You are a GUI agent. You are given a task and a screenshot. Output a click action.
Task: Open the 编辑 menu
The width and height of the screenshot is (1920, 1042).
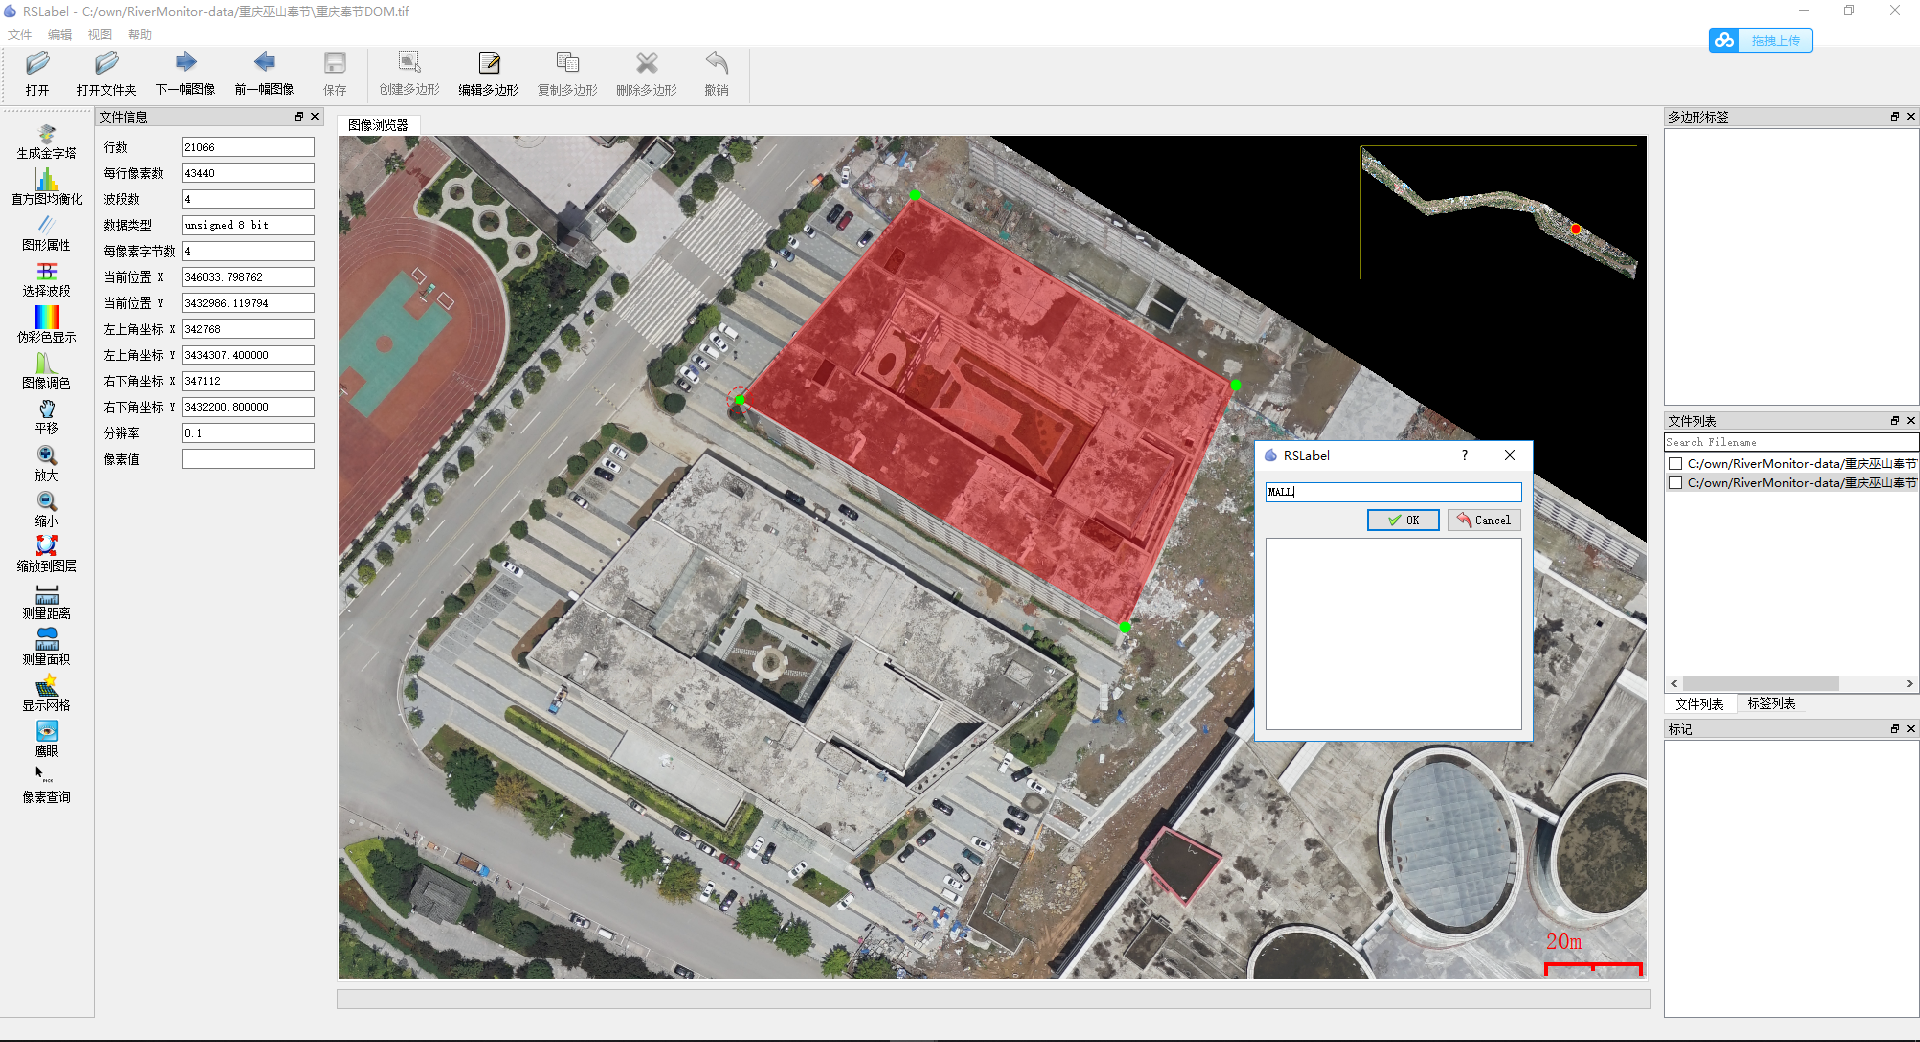pyautogui.click(x=60, y=35)
